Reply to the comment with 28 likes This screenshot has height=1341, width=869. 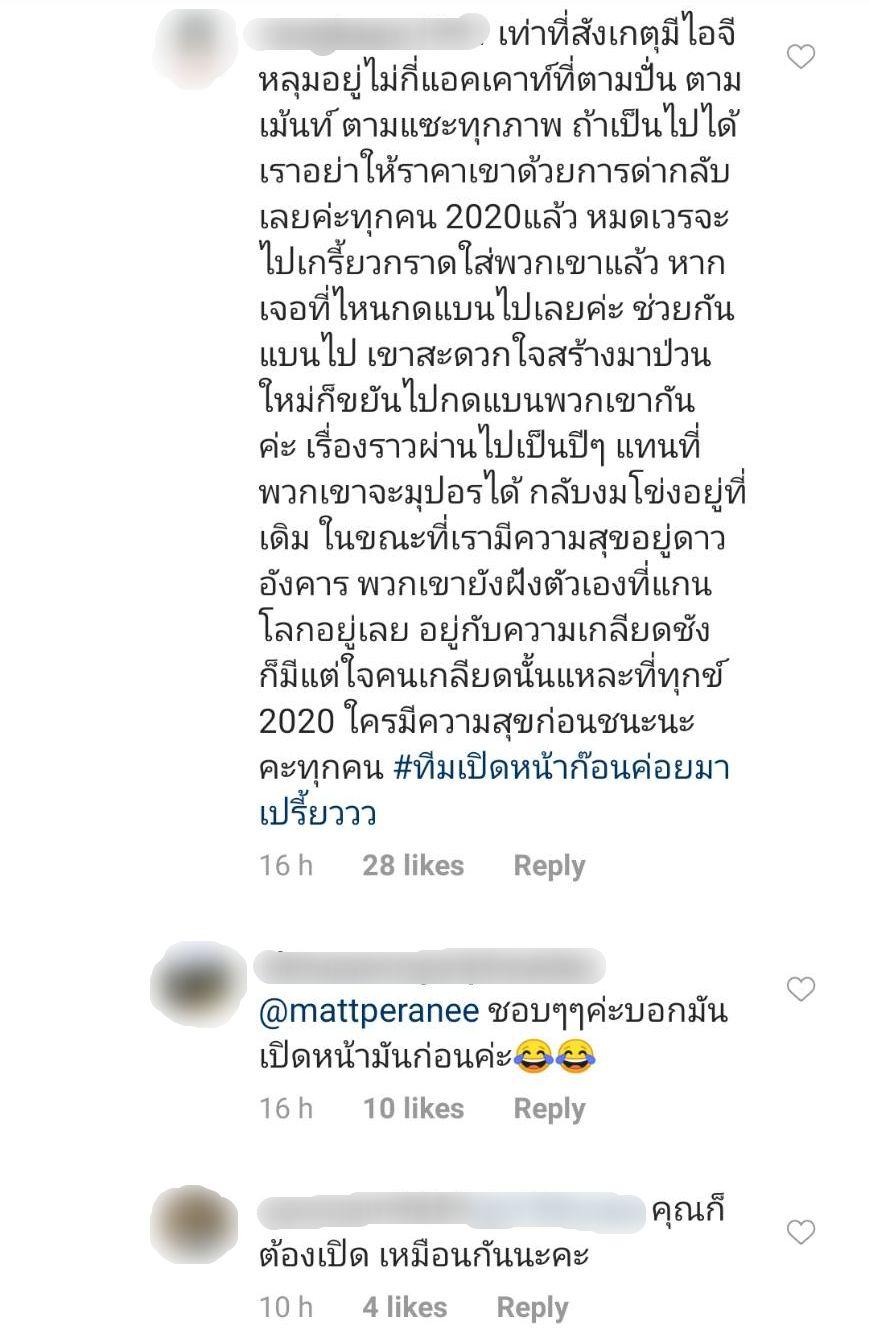click(549, 866)
